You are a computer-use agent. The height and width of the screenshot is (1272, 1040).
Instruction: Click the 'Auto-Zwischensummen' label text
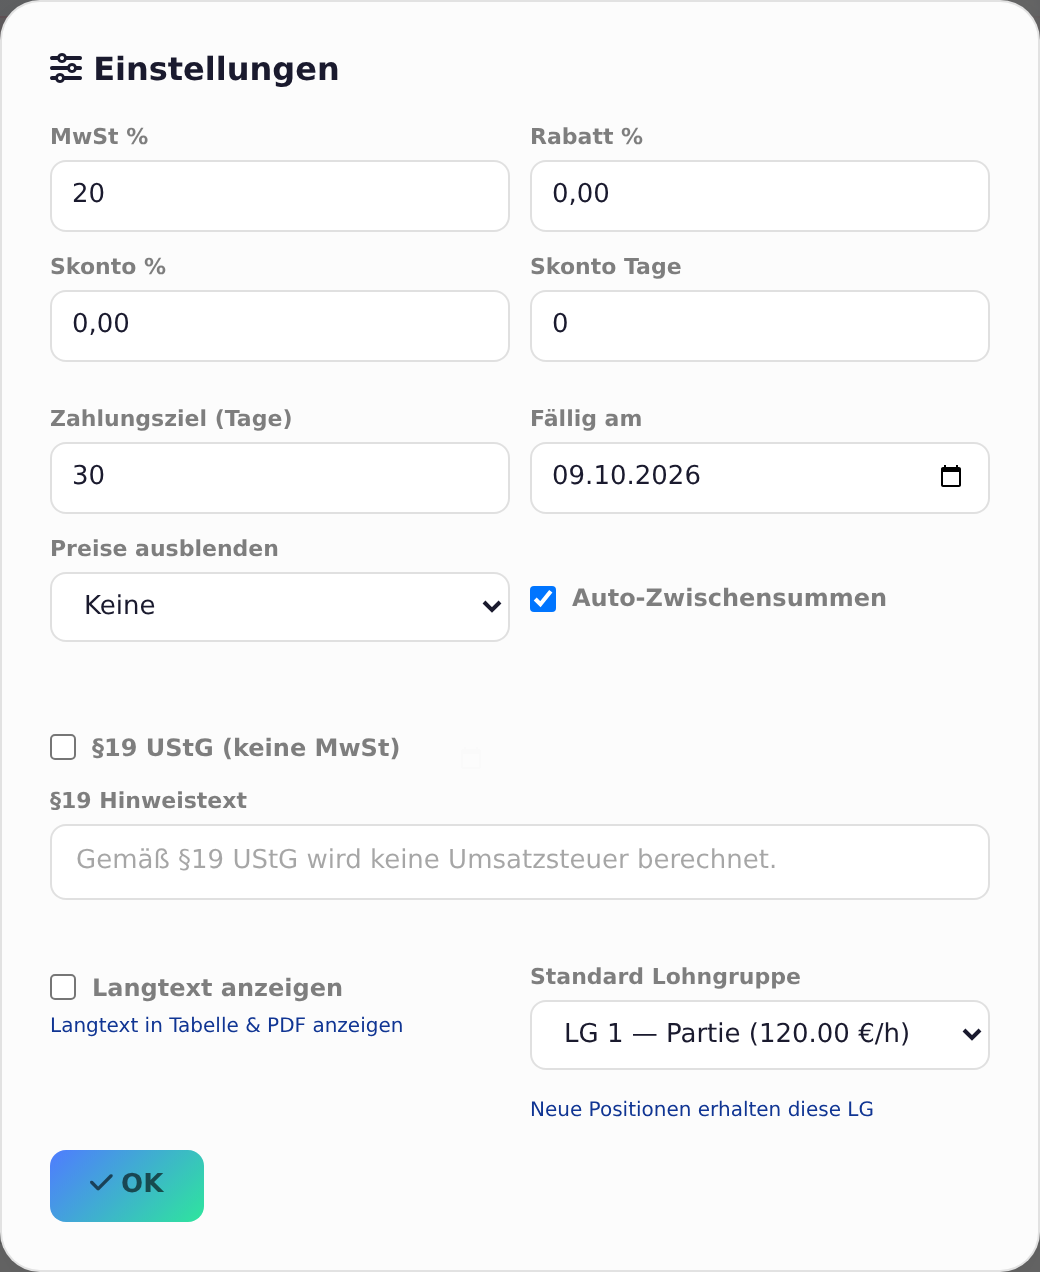[729, 598]
